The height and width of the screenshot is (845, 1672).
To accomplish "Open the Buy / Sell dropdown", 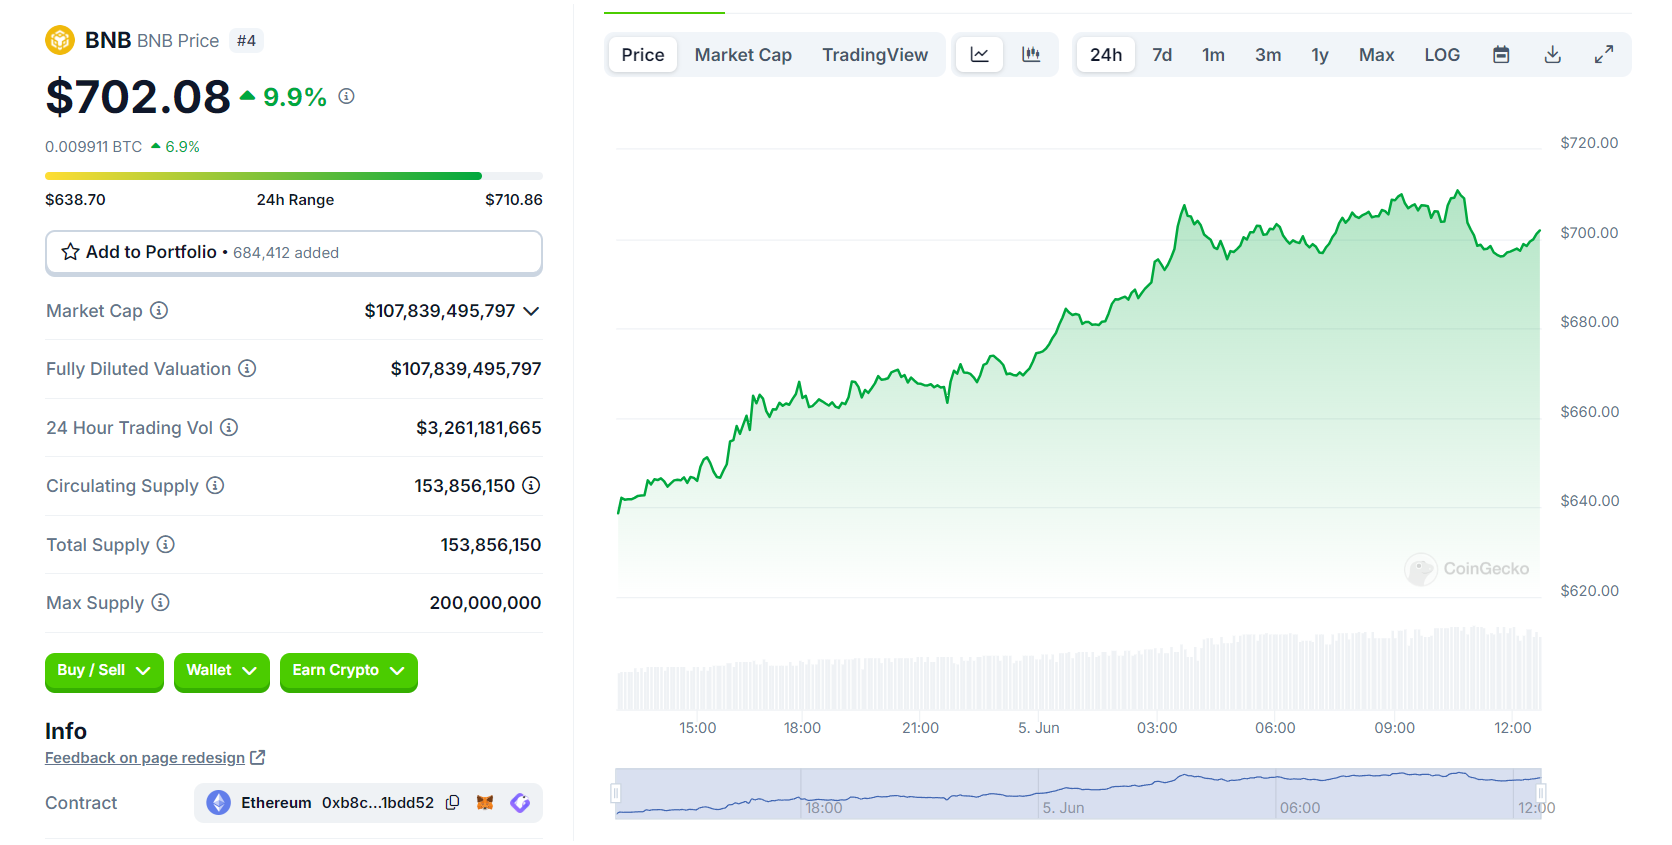I will 104,671.
